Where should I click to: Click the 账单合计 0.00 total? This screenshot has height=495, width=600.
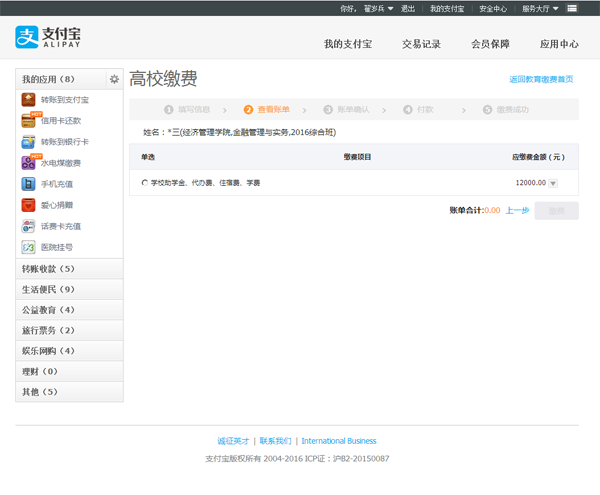coord(474,210)
